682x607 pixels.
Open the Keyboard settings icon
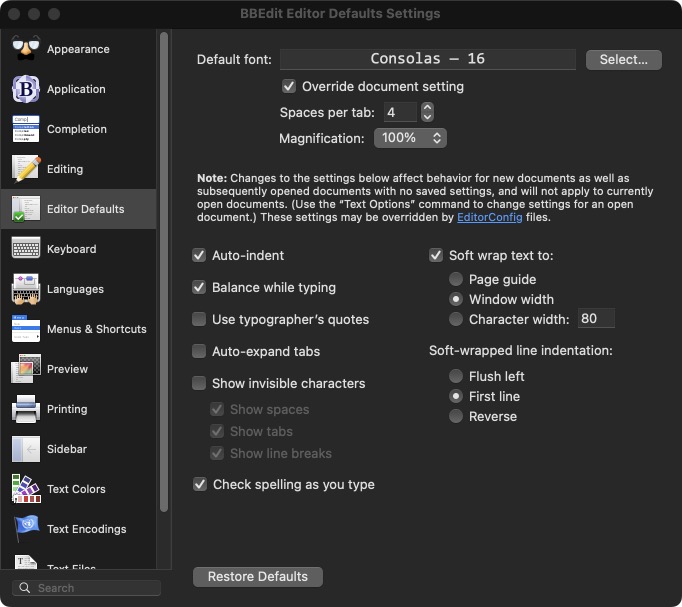[26, 249]
